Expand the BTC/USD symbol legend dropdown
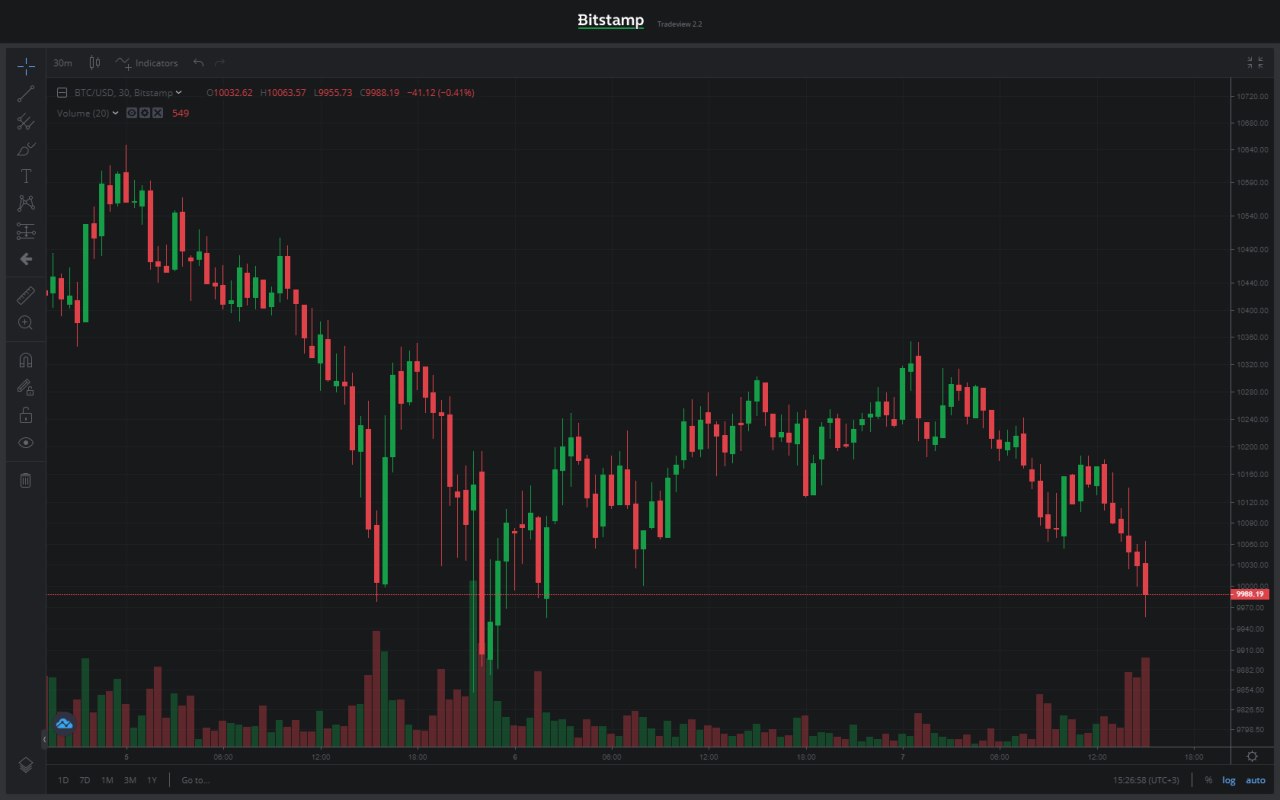This screenshot has width=1280, height=800. [179, 93]
